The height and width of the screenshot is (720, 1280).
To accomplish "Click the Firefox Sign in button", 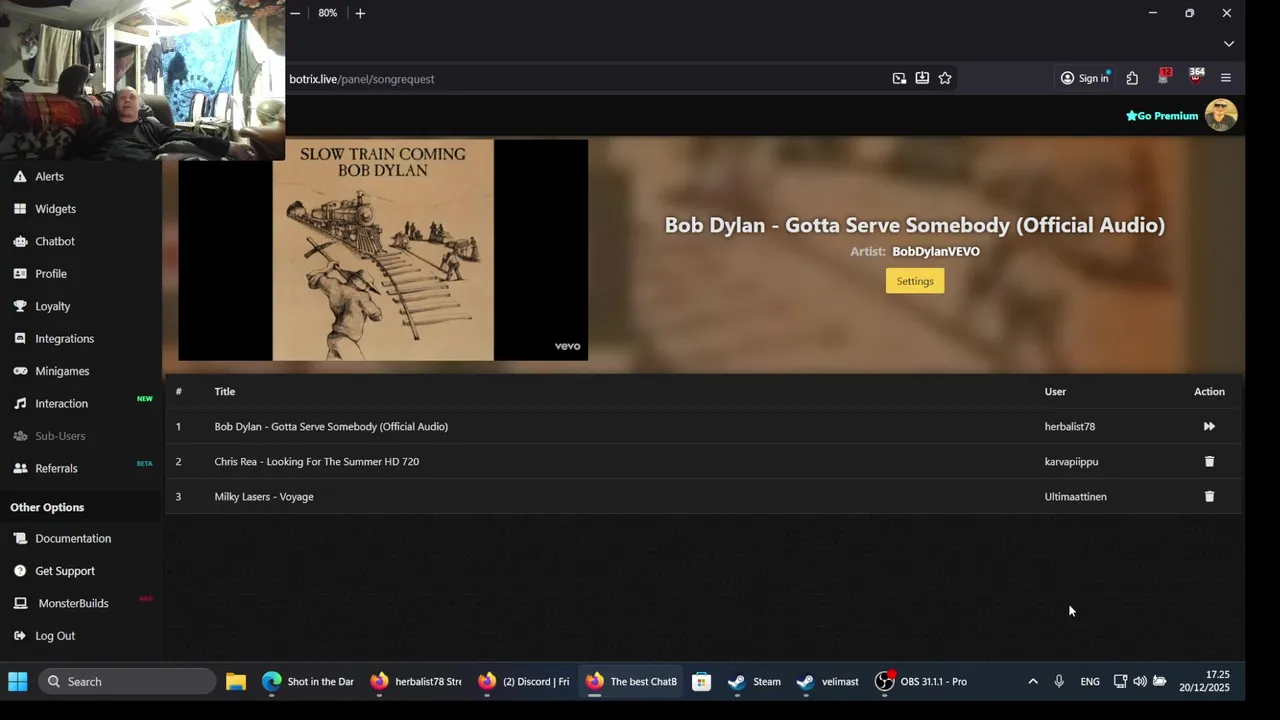I will click(1085, 78).
